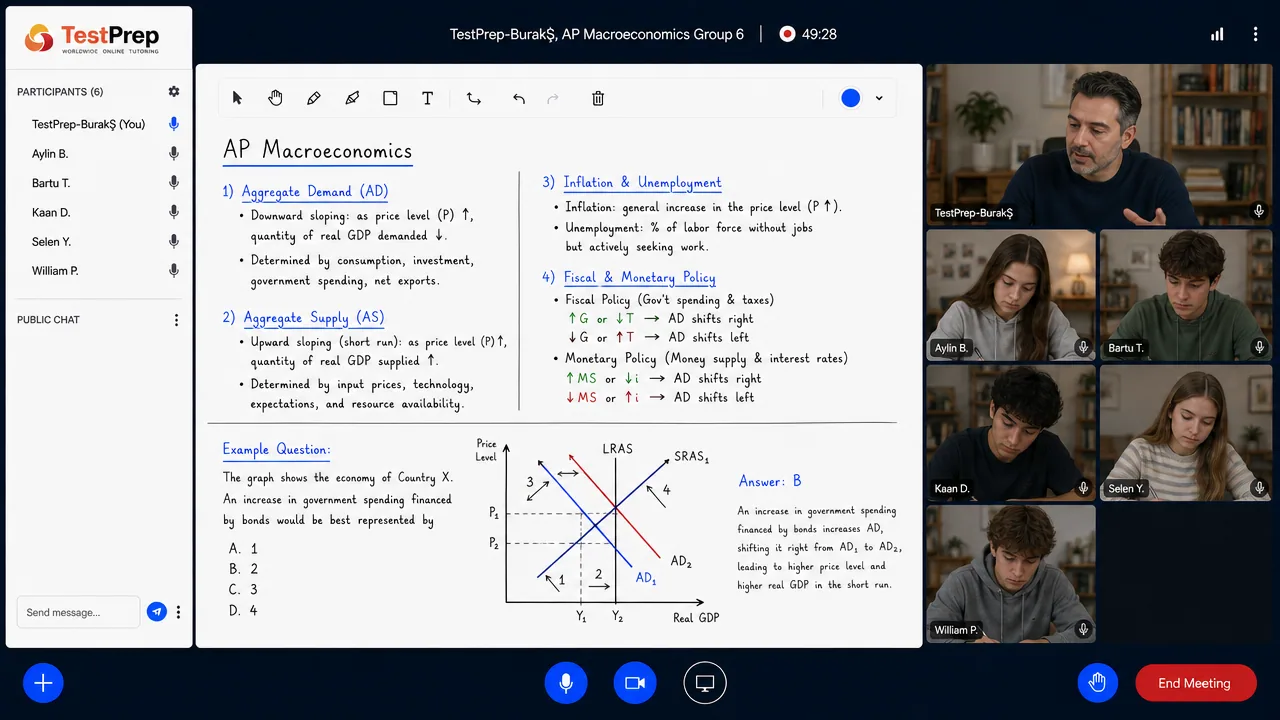Toggle Selen Y. microphone in participants list

click(174, 241)
